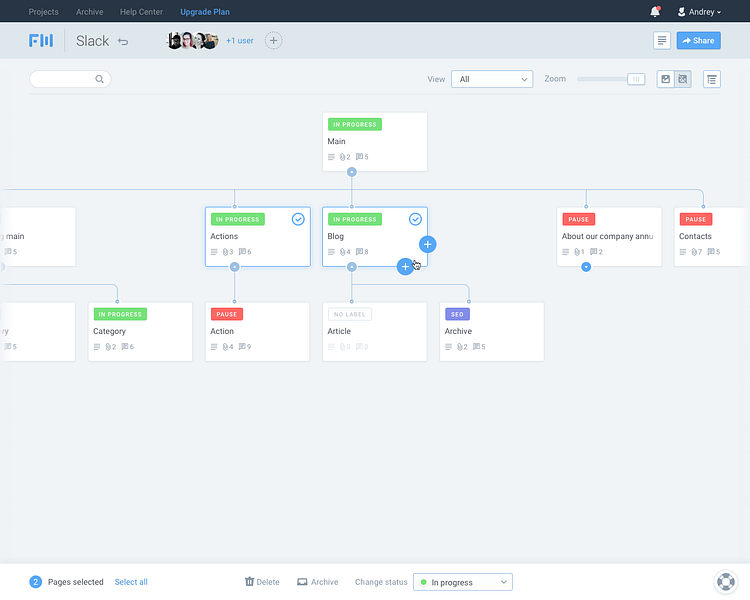Delete the selected pages
750x600 pixels.
(x=262, y=582)
